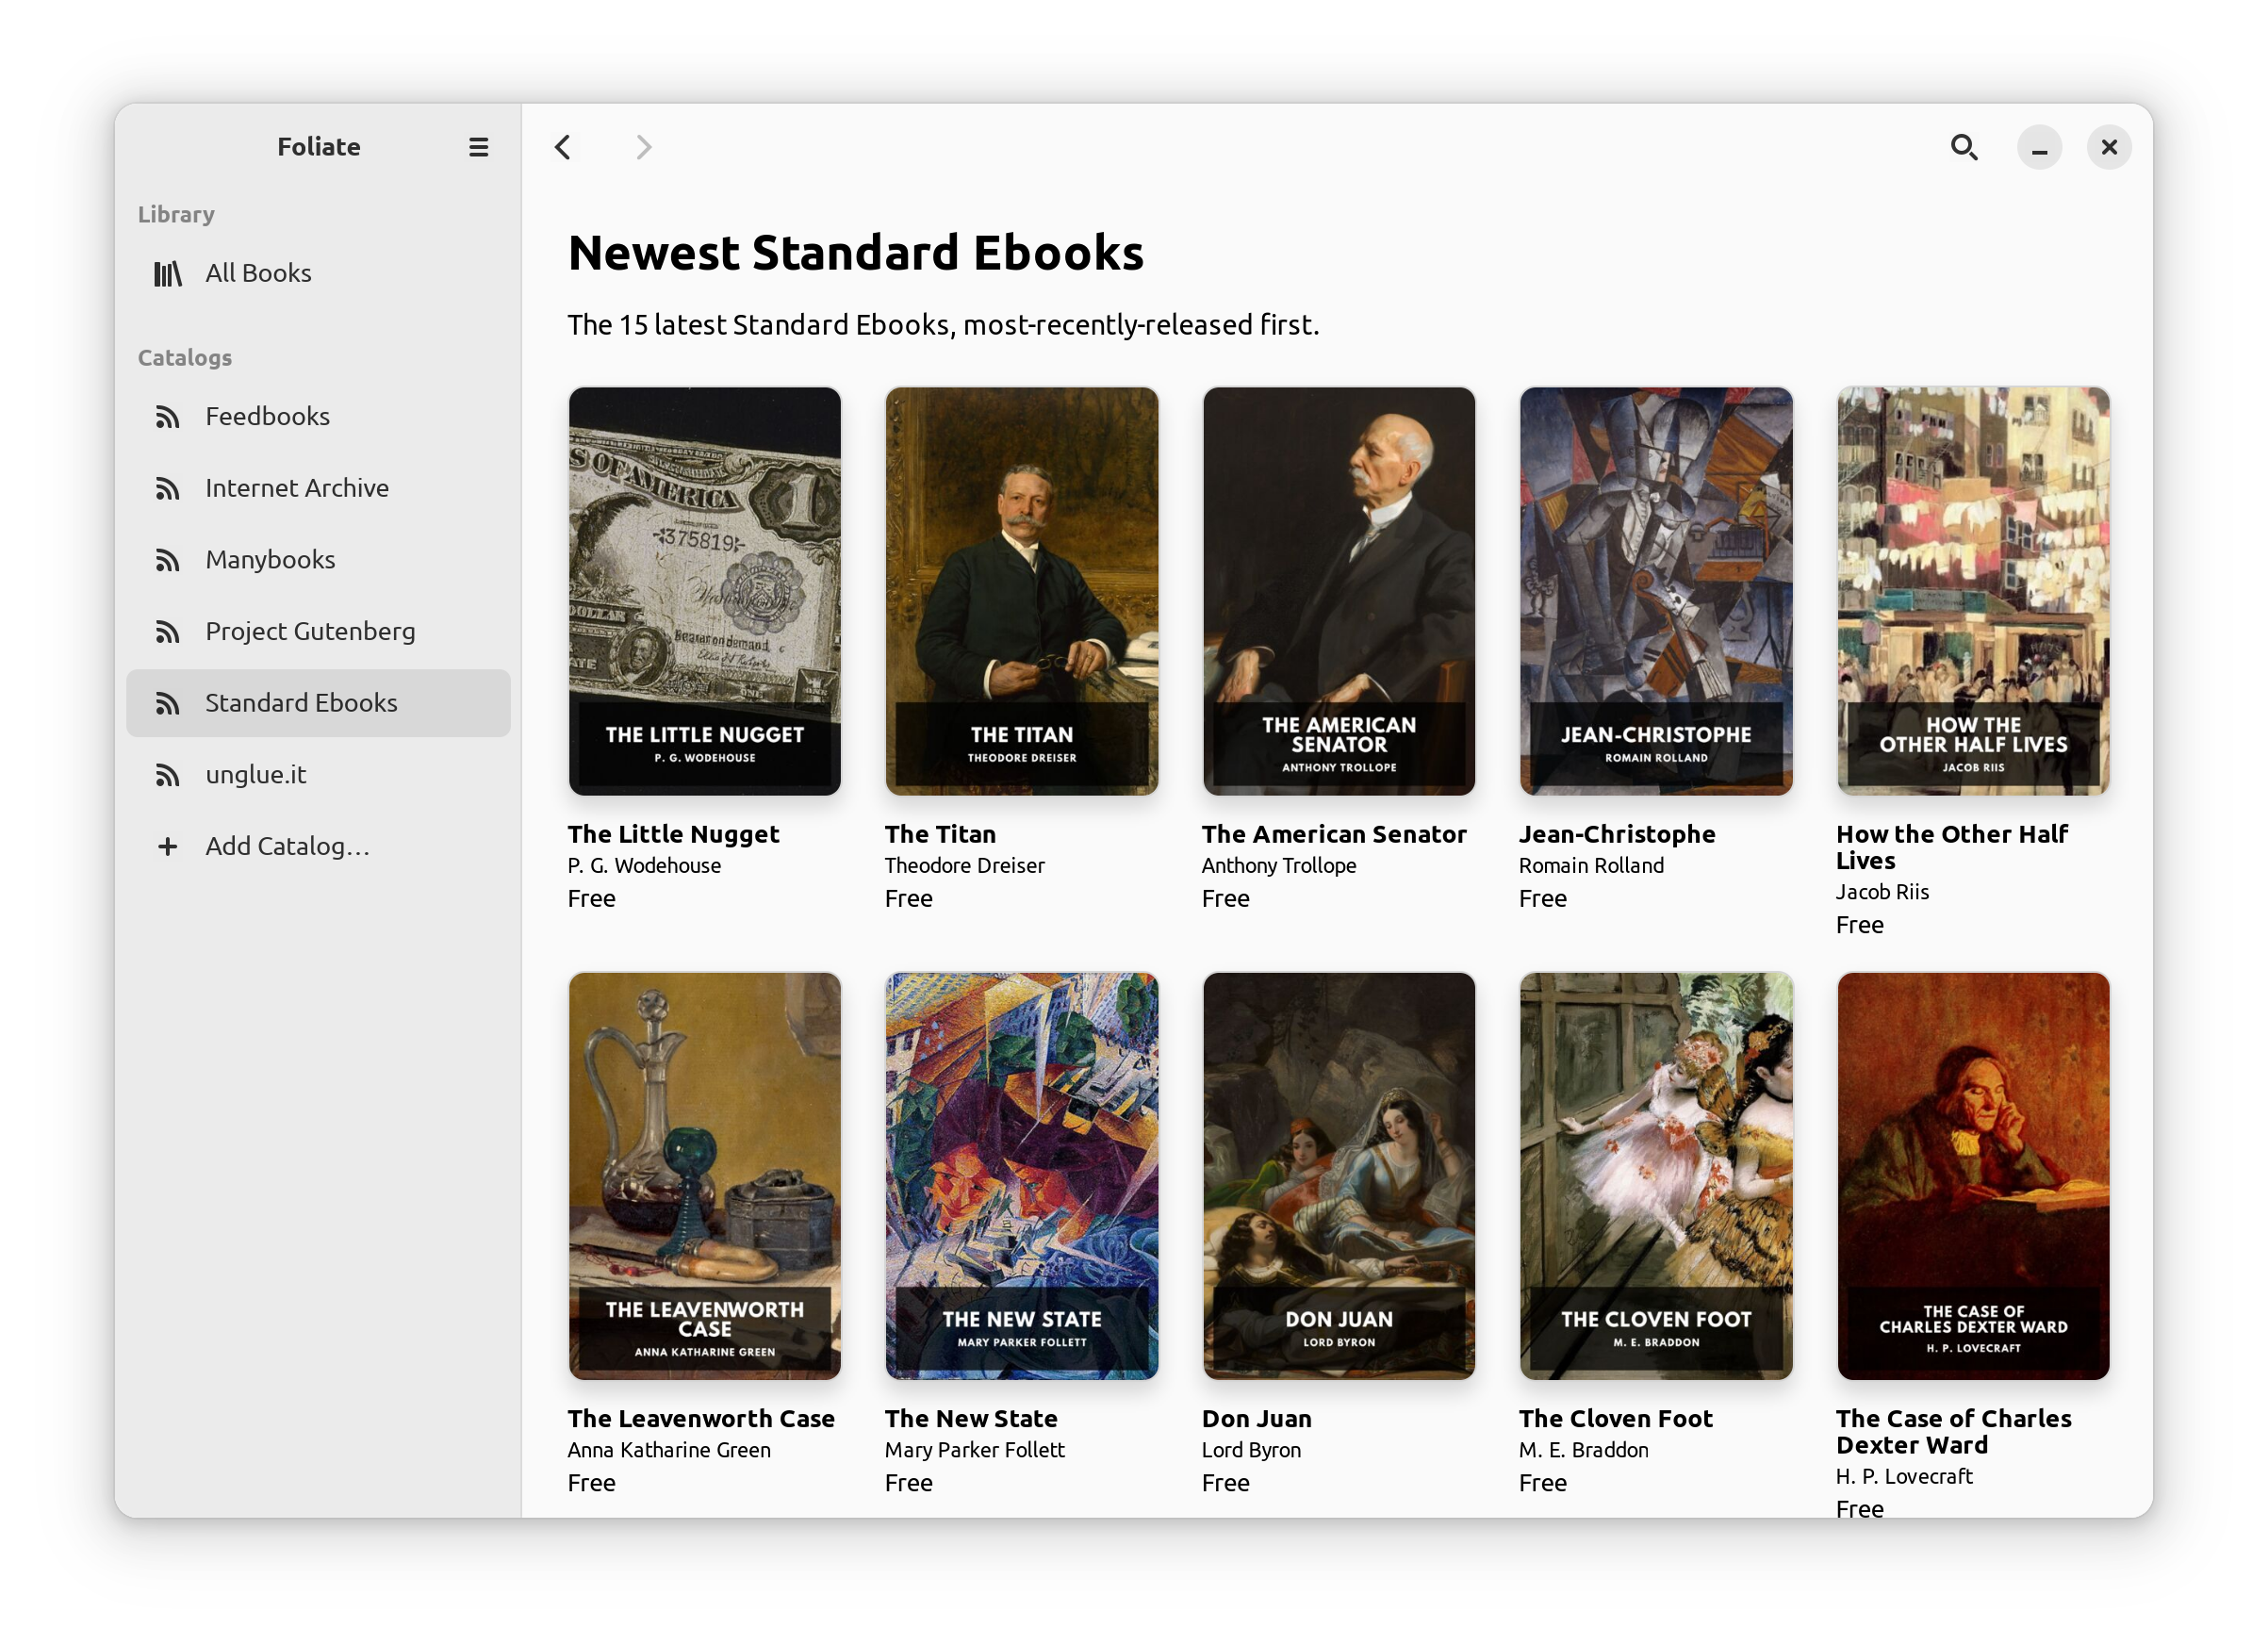Select the All Books library icon

point(167,272)
